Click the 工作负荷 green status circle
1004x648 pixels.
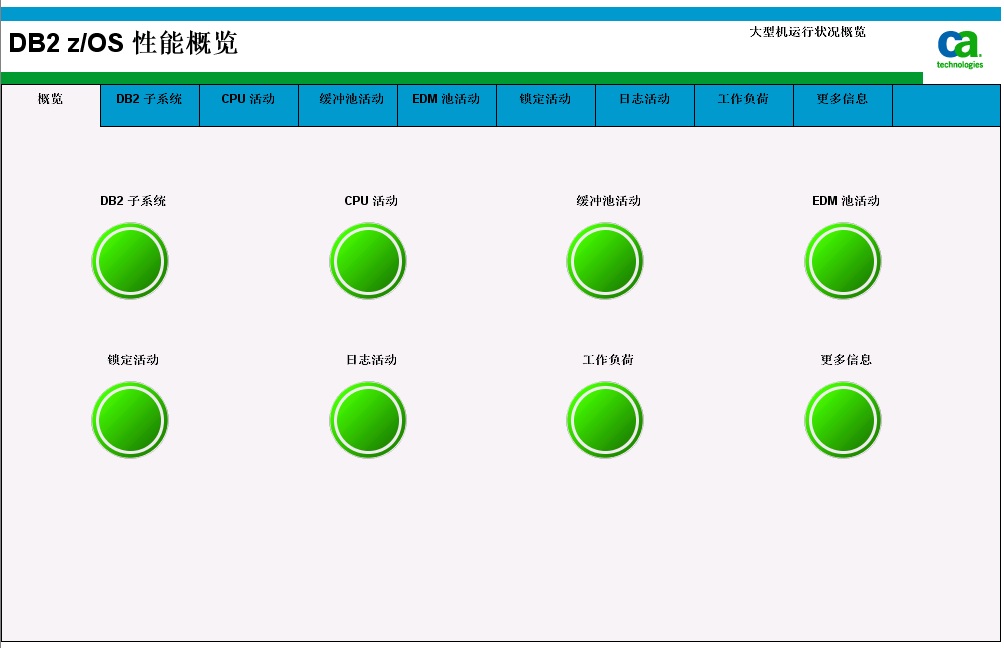tap(605, 419)
